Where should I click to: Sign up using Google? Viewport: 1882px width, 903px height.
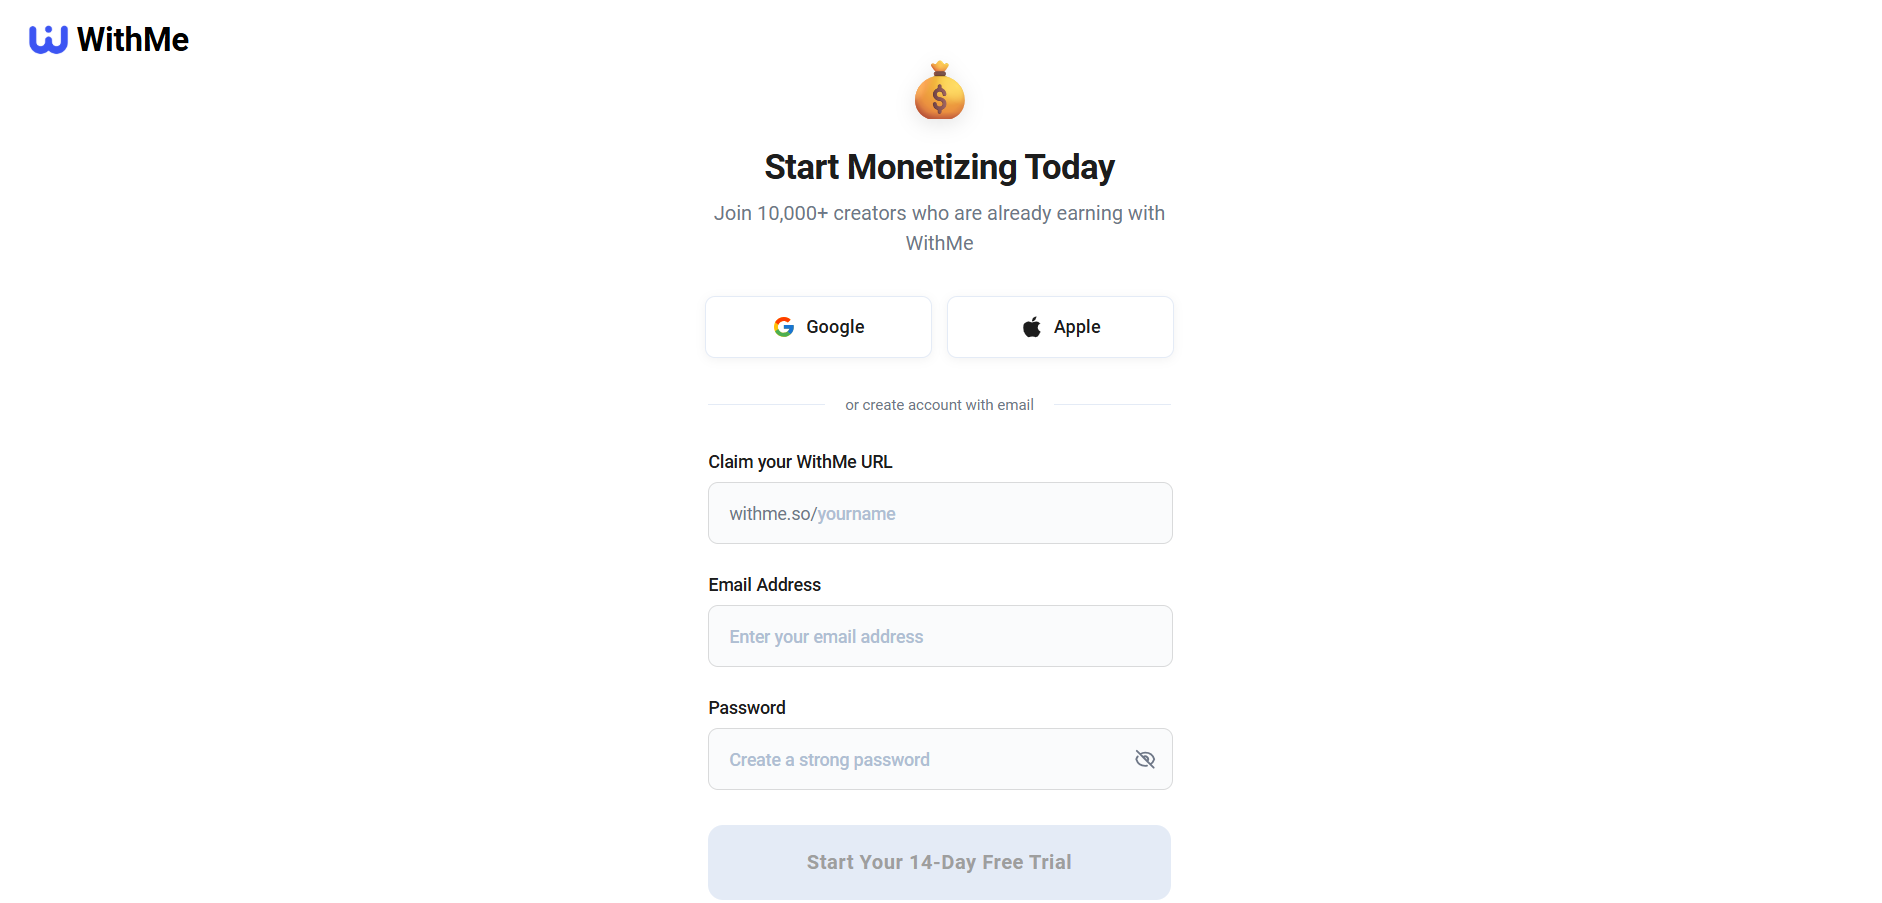[817, 326]
